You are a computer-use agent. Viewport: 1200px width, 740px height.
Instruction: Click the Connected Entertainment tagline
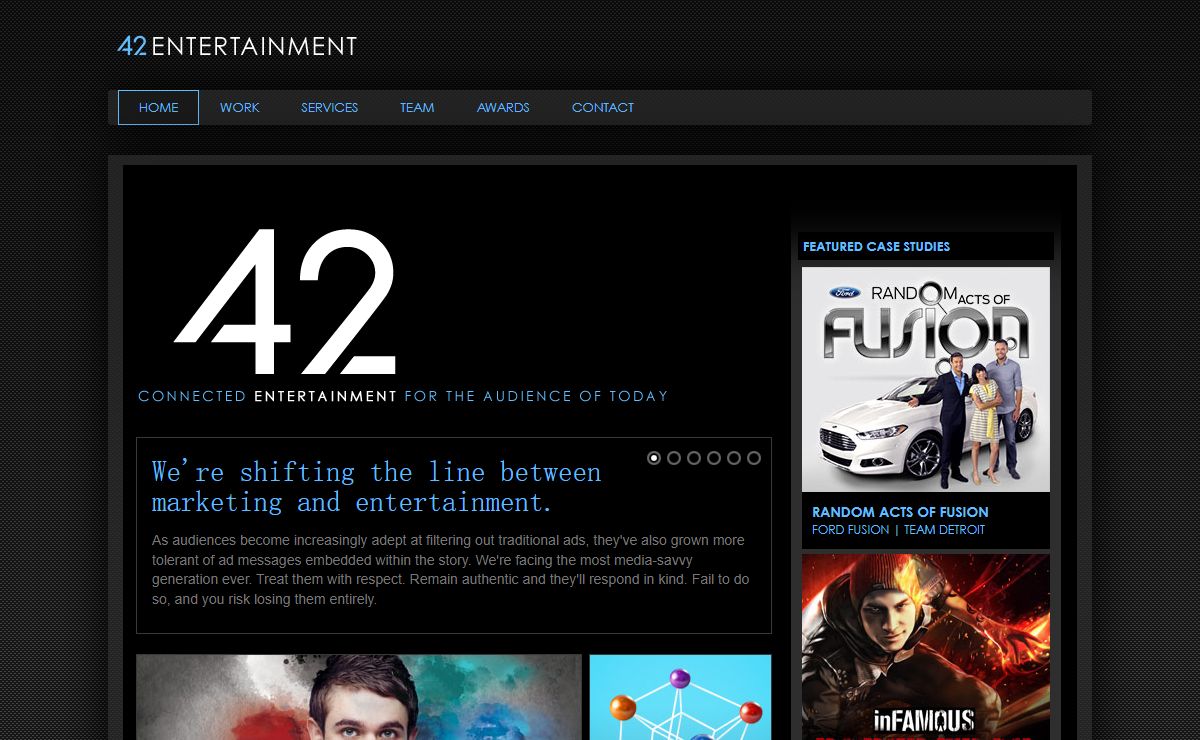pyautogui.click(x=403, y=396)
